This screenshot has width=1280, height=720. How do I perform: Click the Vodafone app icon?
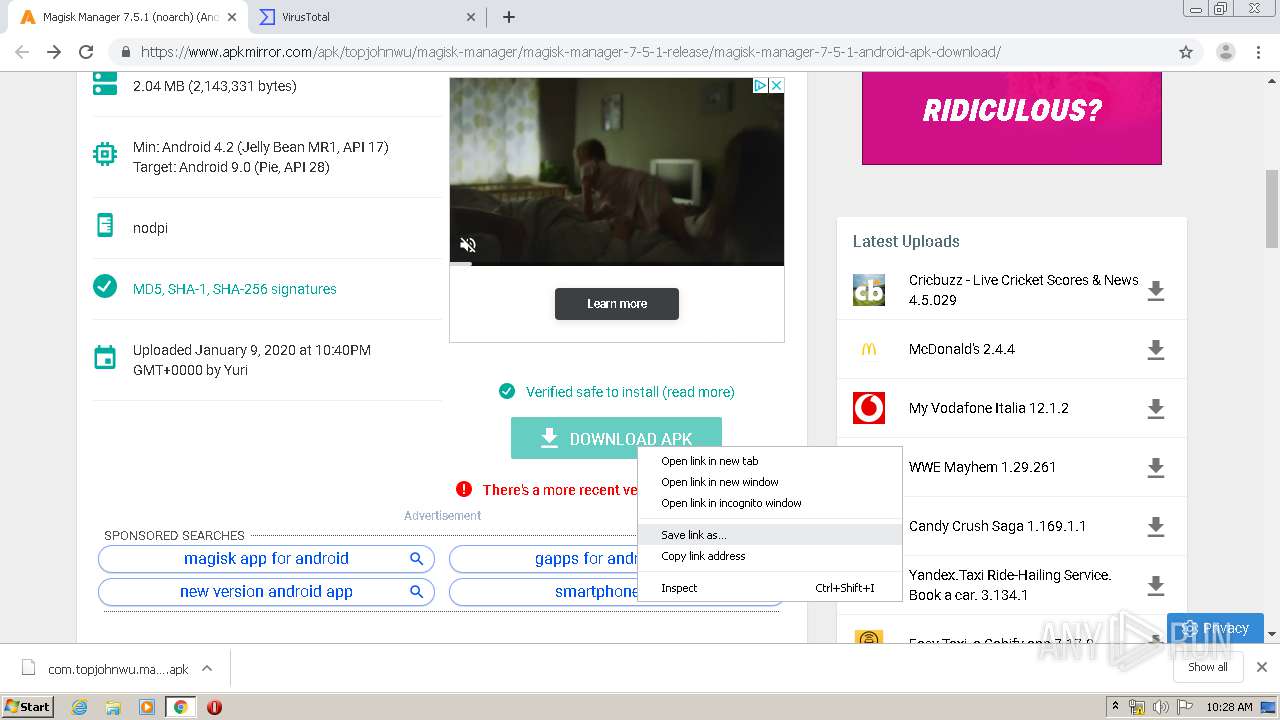pyautogui.click(x=869, y=408)
